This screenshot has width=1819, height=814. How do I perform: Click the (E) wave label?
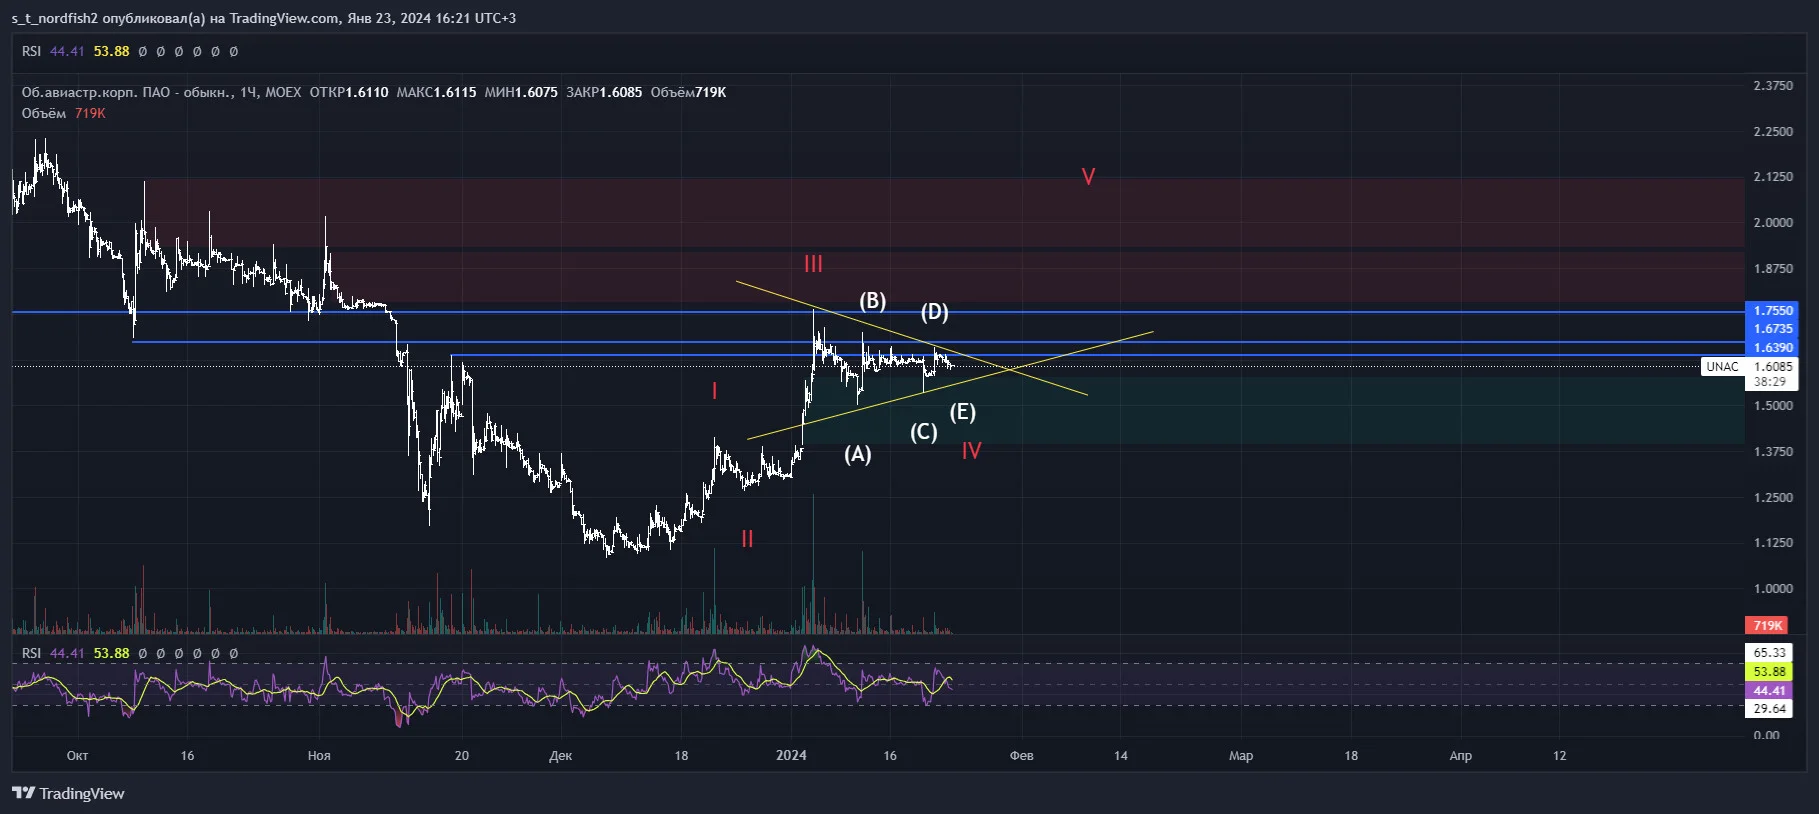click(x=962, y=412)
